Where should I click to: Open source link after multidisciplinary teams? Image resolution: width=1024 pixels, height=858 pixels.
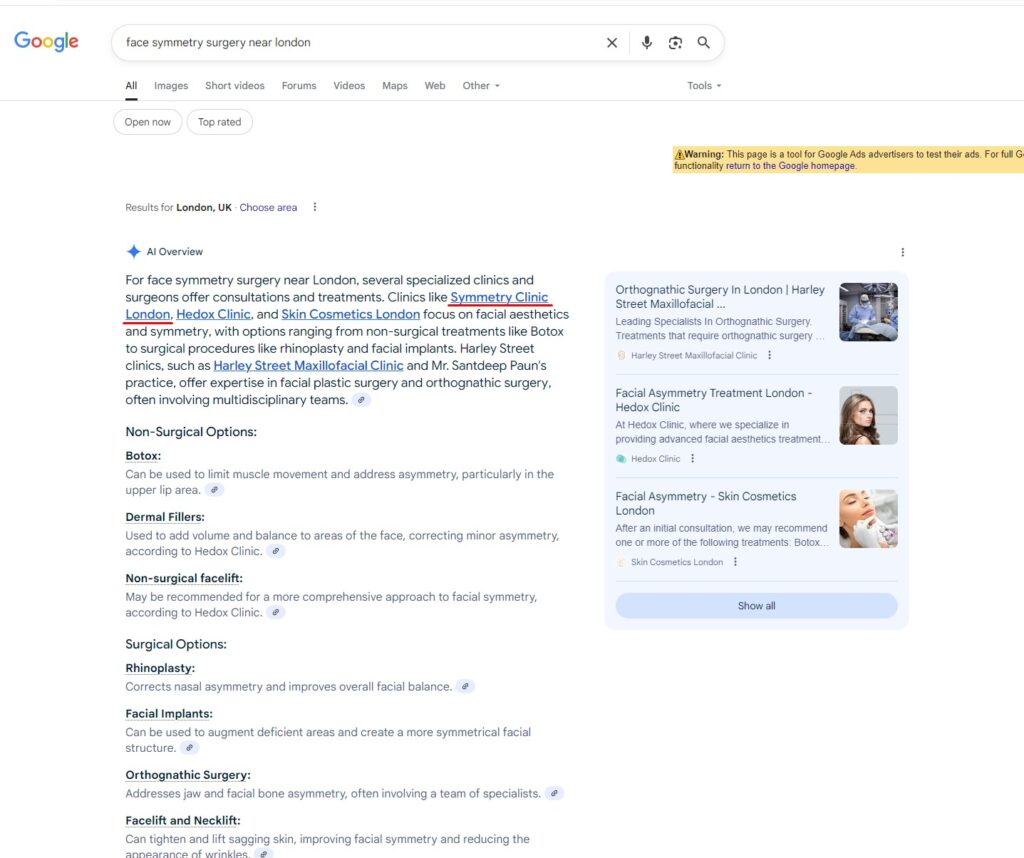(x=361, y=400)
